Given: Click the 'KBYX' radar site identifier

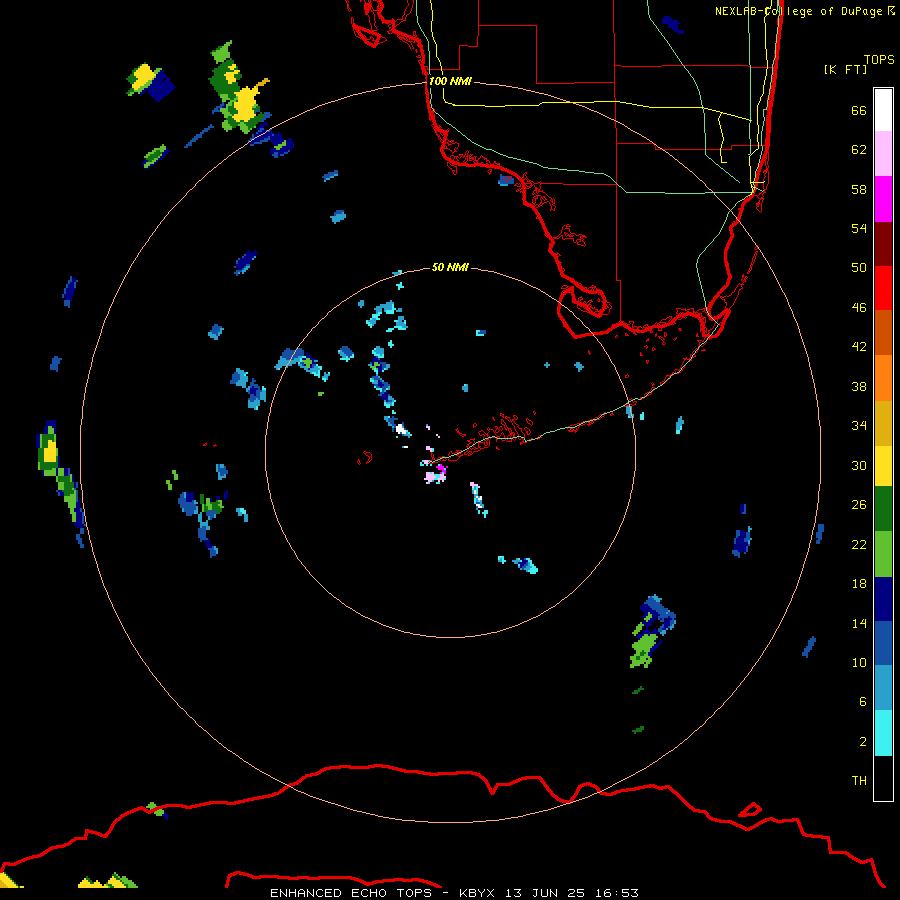Looking at the screenshot, I should pos(476,893).
